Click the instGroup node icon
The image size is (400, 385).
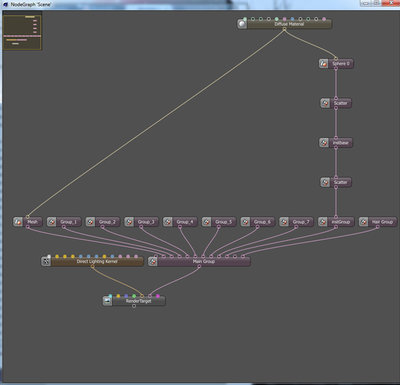(x=323, y=222)
